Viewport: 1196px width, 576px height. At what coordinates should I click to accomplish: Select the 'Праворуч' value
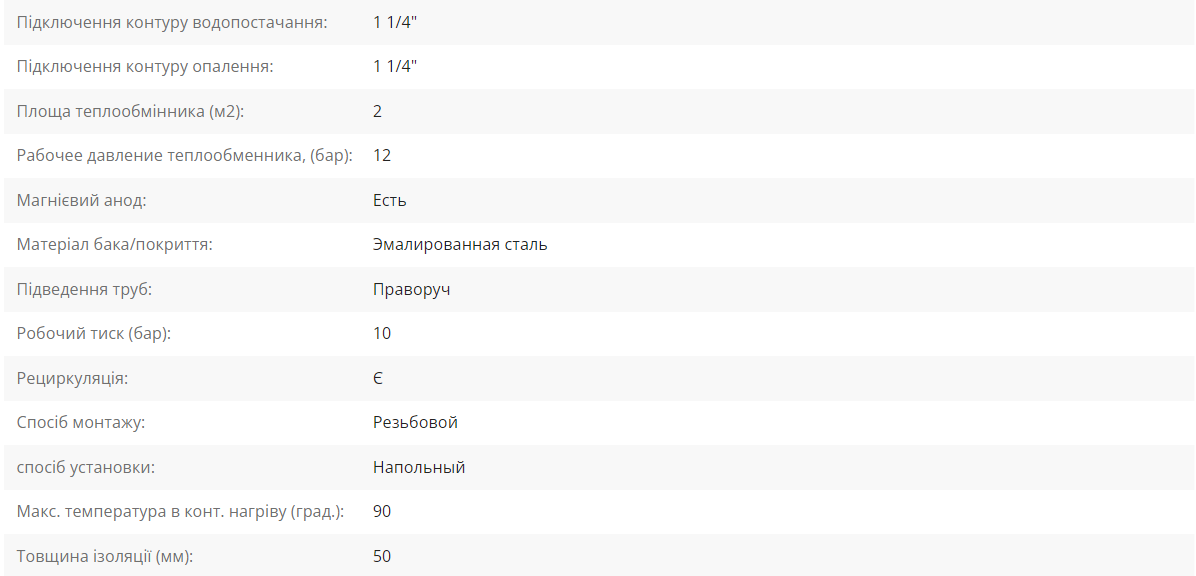pyautogui.click(x=412, y=289)
